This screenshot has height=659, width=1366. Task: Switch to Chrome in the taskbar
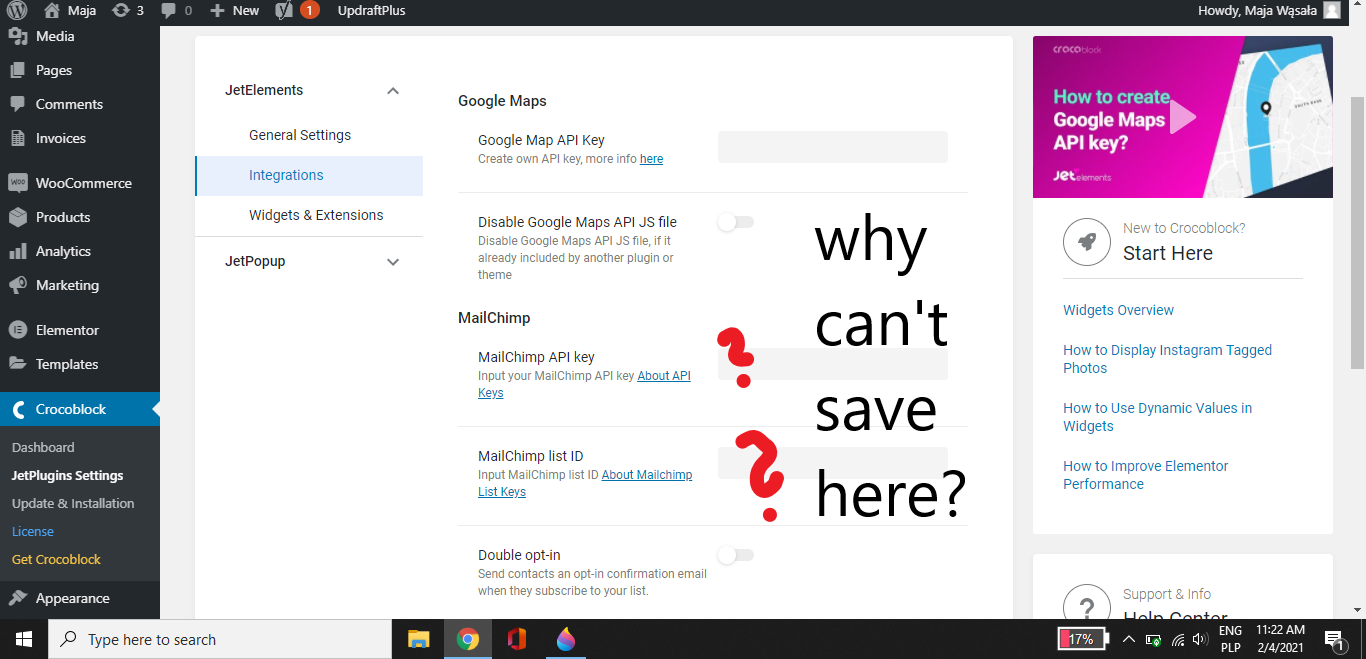click(468, 639)
